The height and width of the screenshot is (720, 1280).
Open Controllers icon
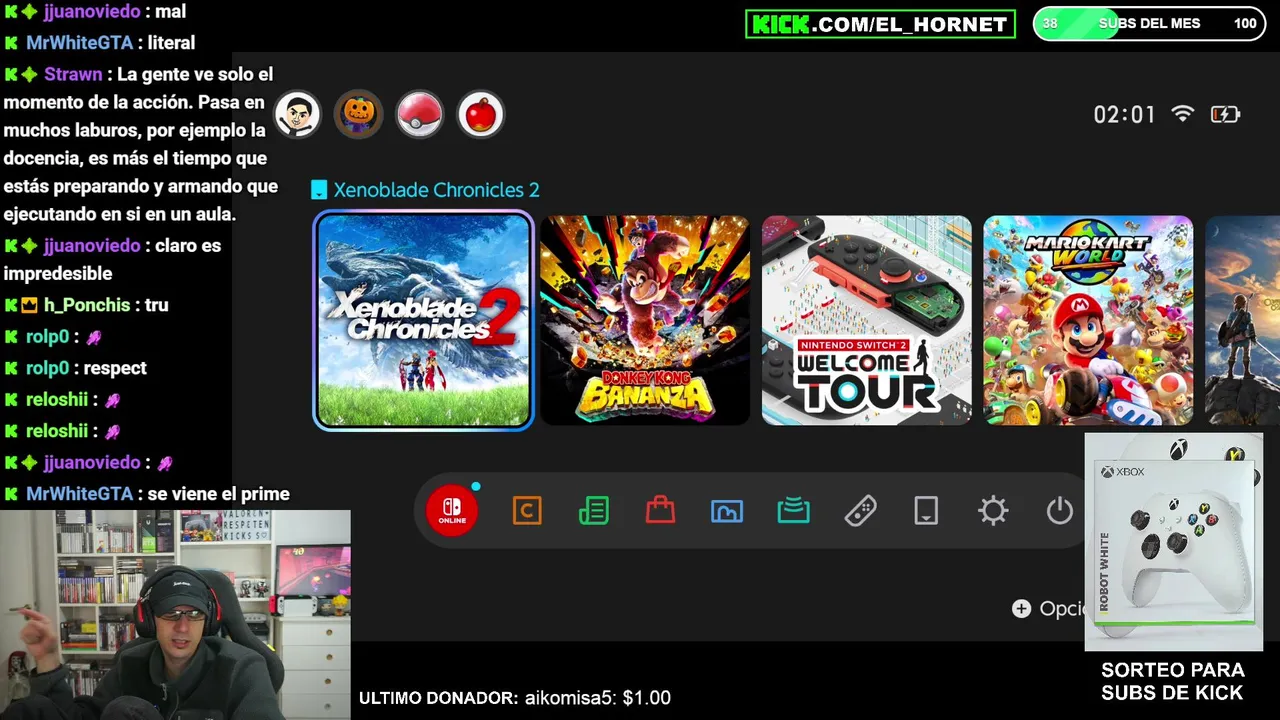pos(860,511)
